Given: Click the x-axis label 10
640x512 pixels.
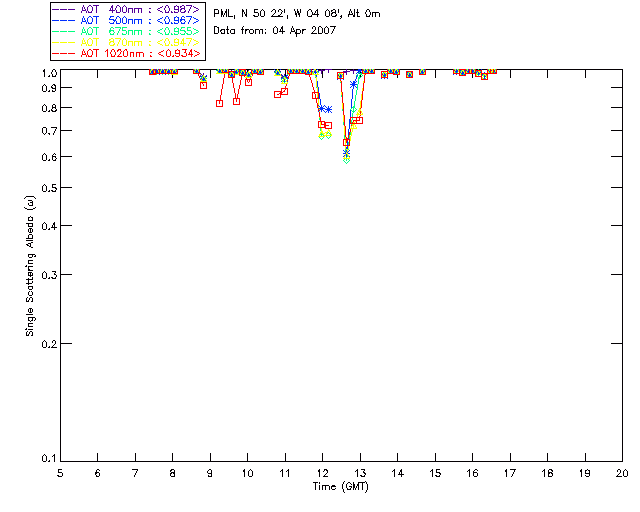Looking at the screenshot, I should pos(247,473).
